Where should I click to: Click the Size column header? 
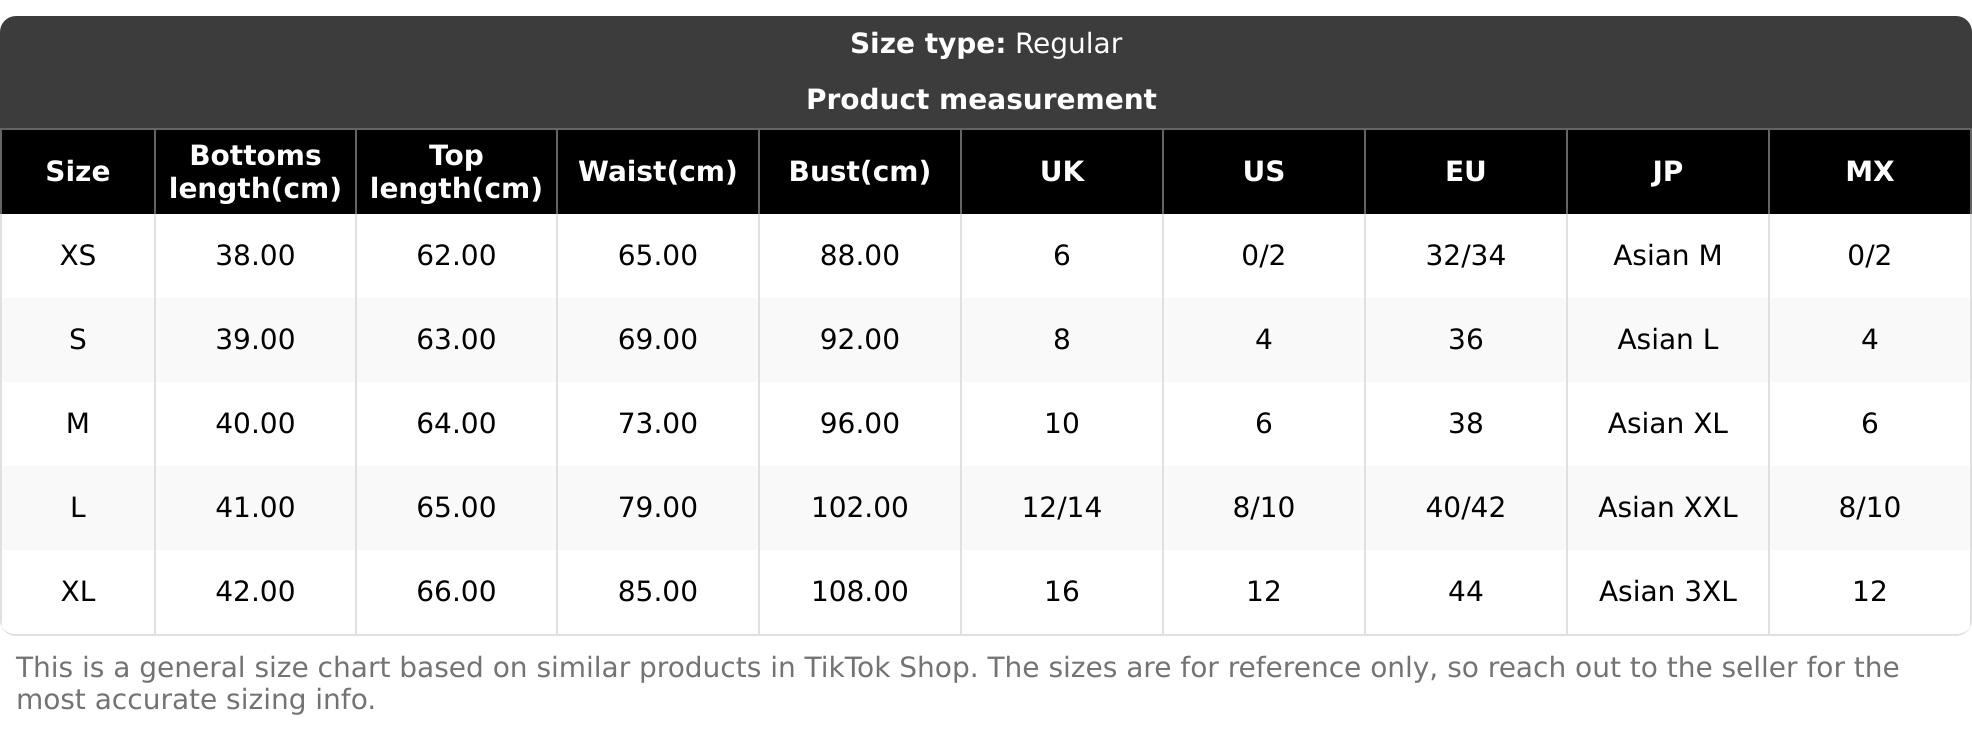point(78,172)
